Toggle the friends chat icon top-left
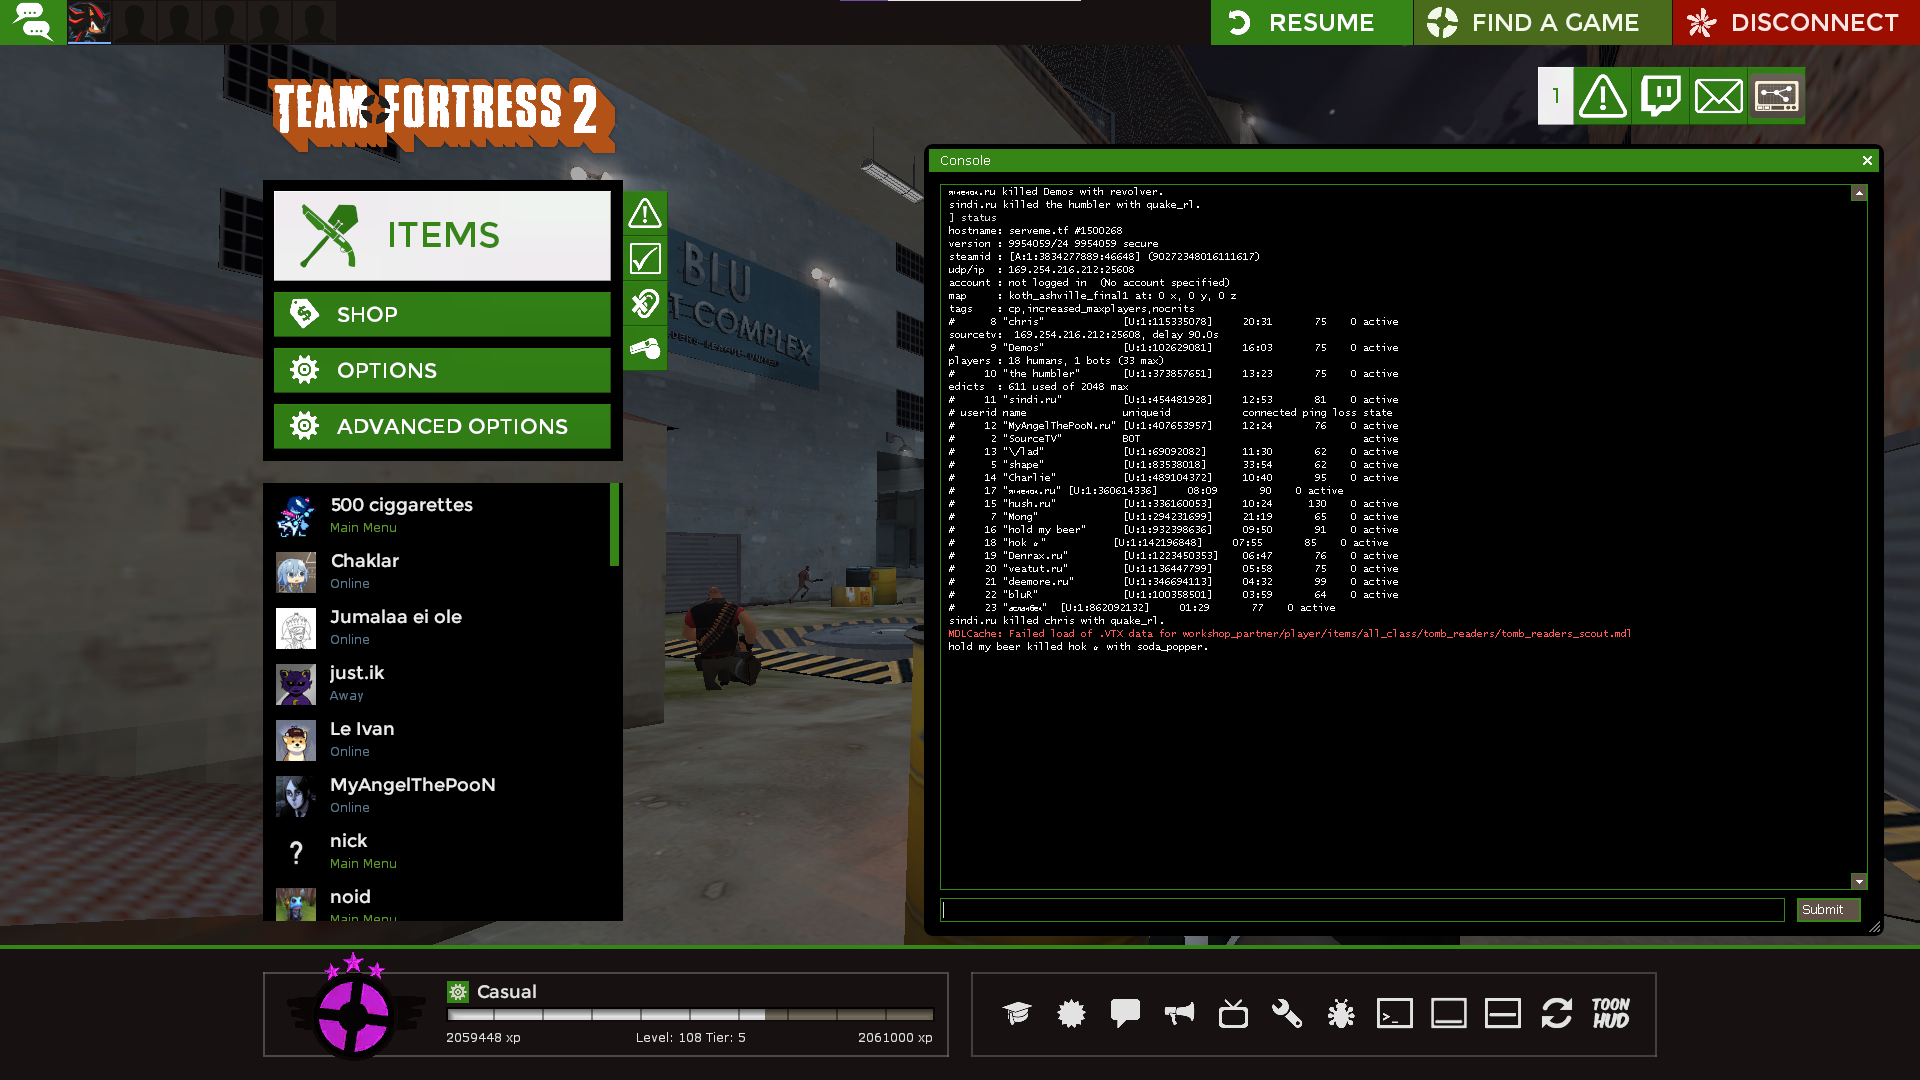Image resolution: width=1920 pixels, height=1080 pixels. pyautogui.click(x=33, y=22)
